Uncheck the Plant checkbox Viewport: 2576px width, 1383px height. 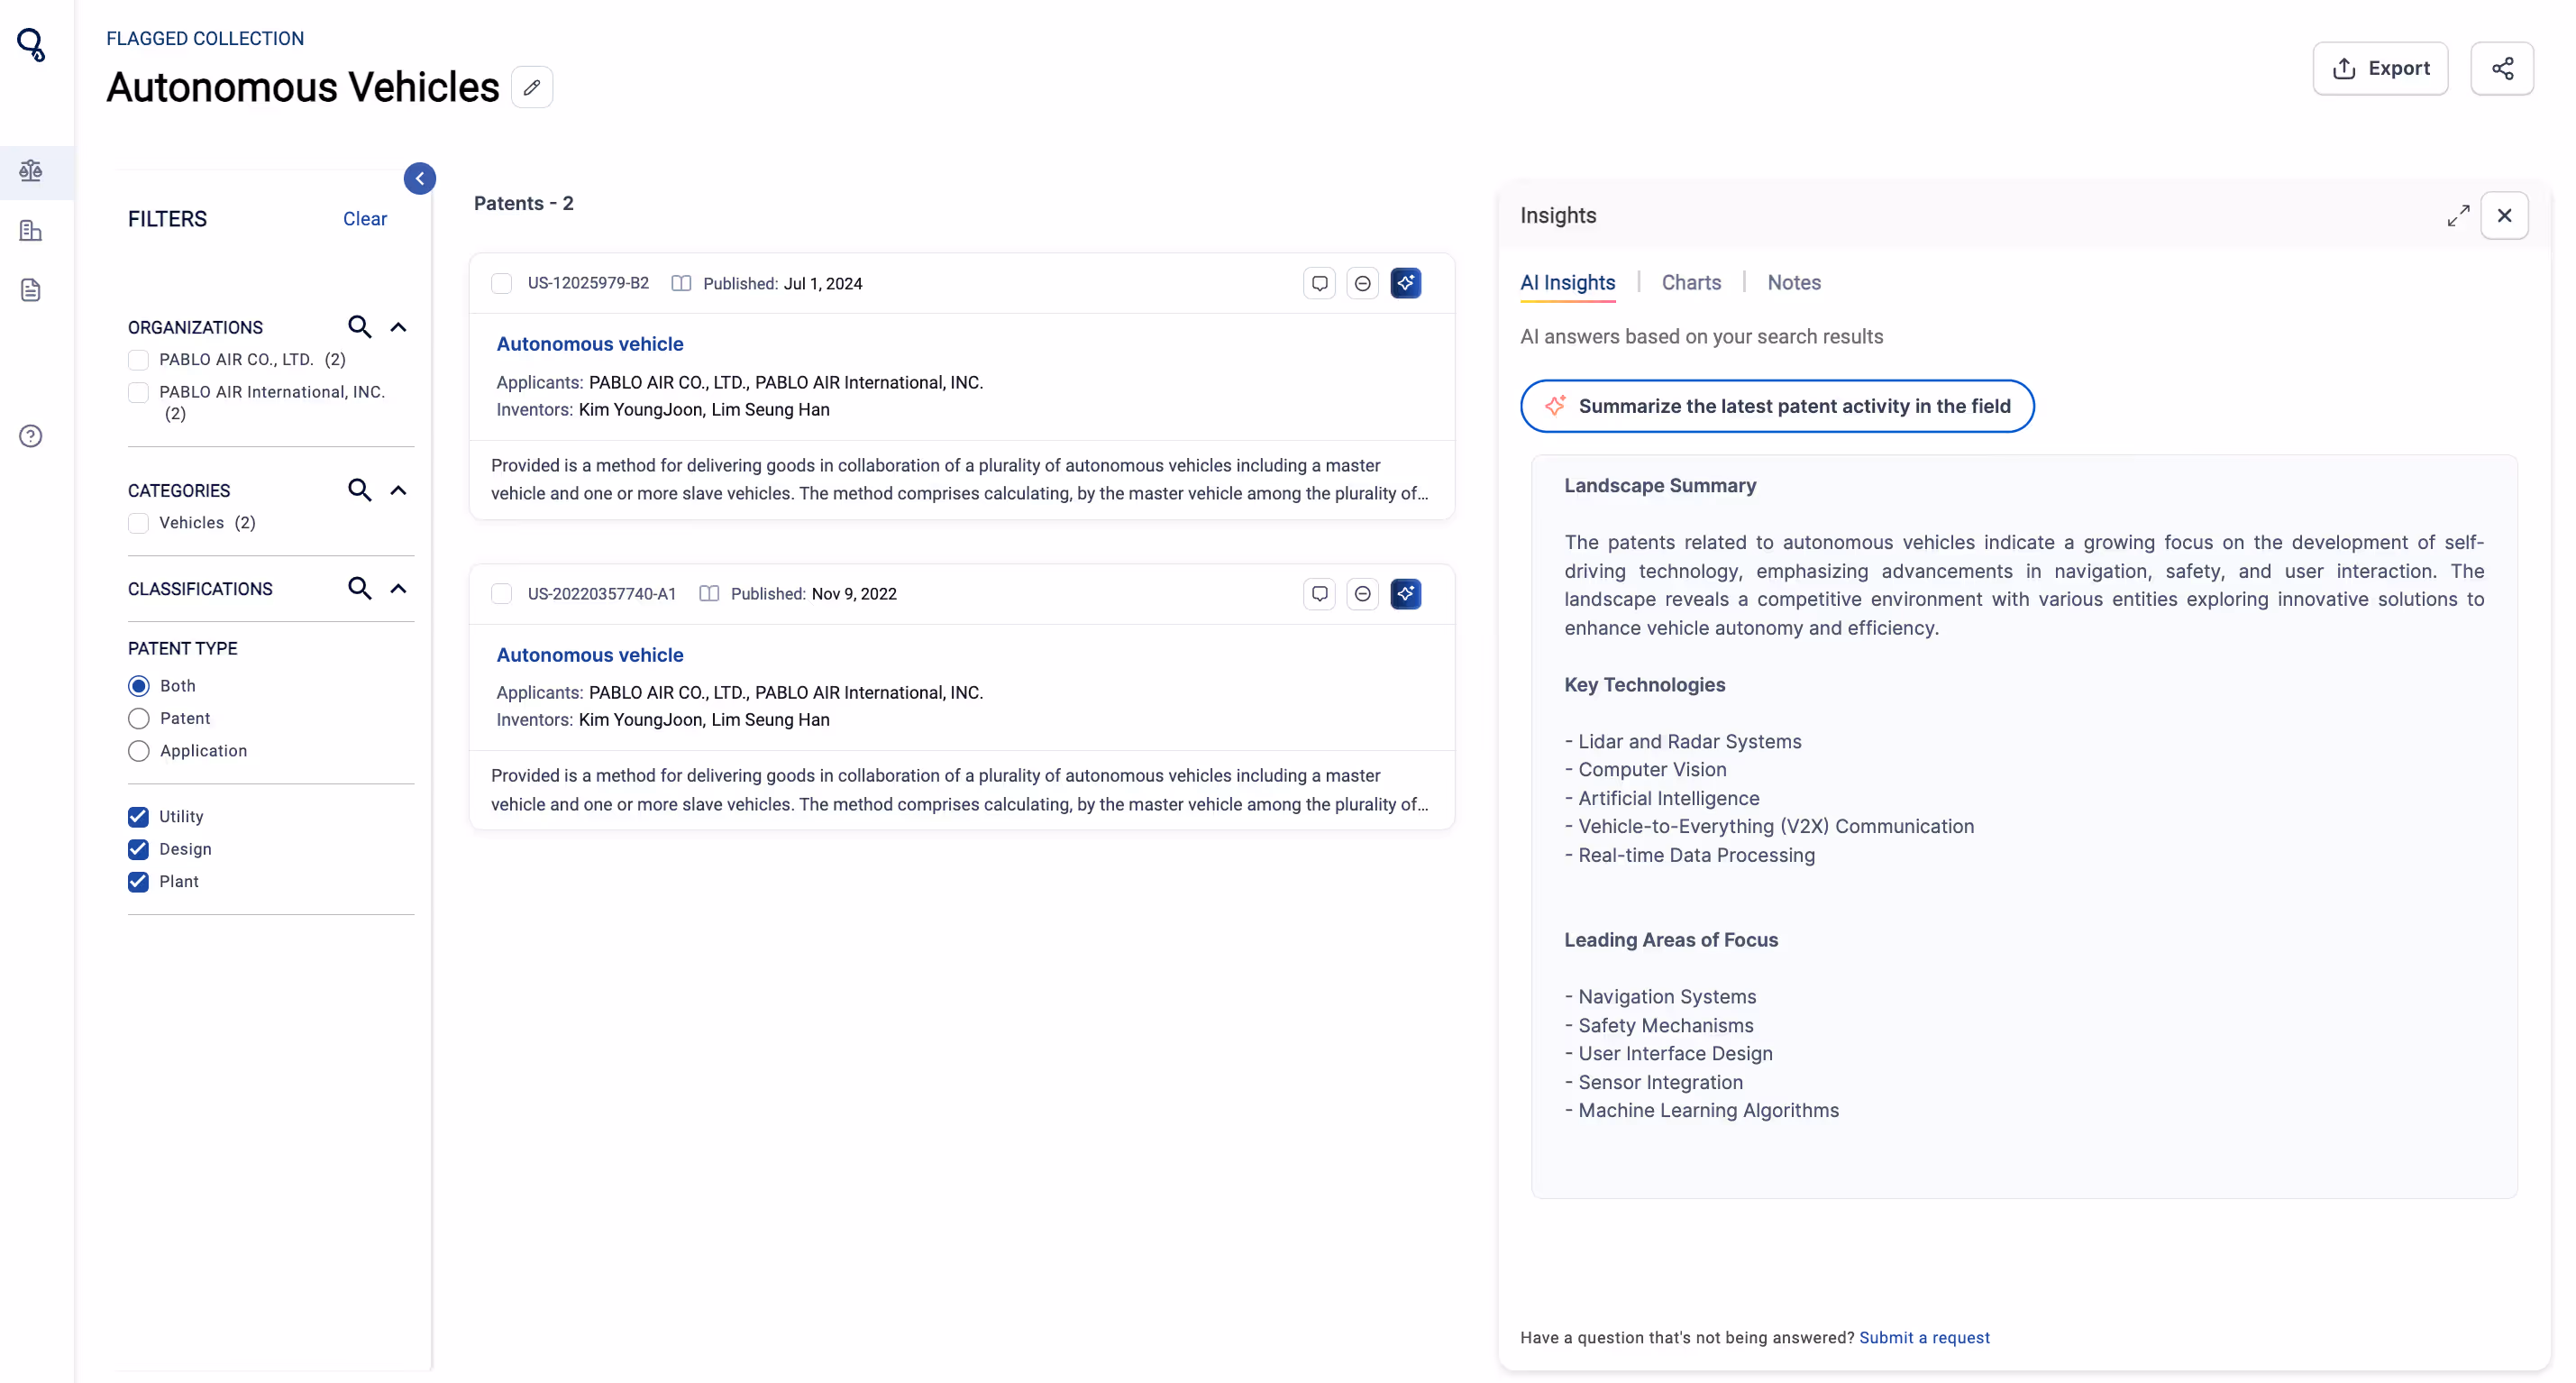[x=139, y=882]
